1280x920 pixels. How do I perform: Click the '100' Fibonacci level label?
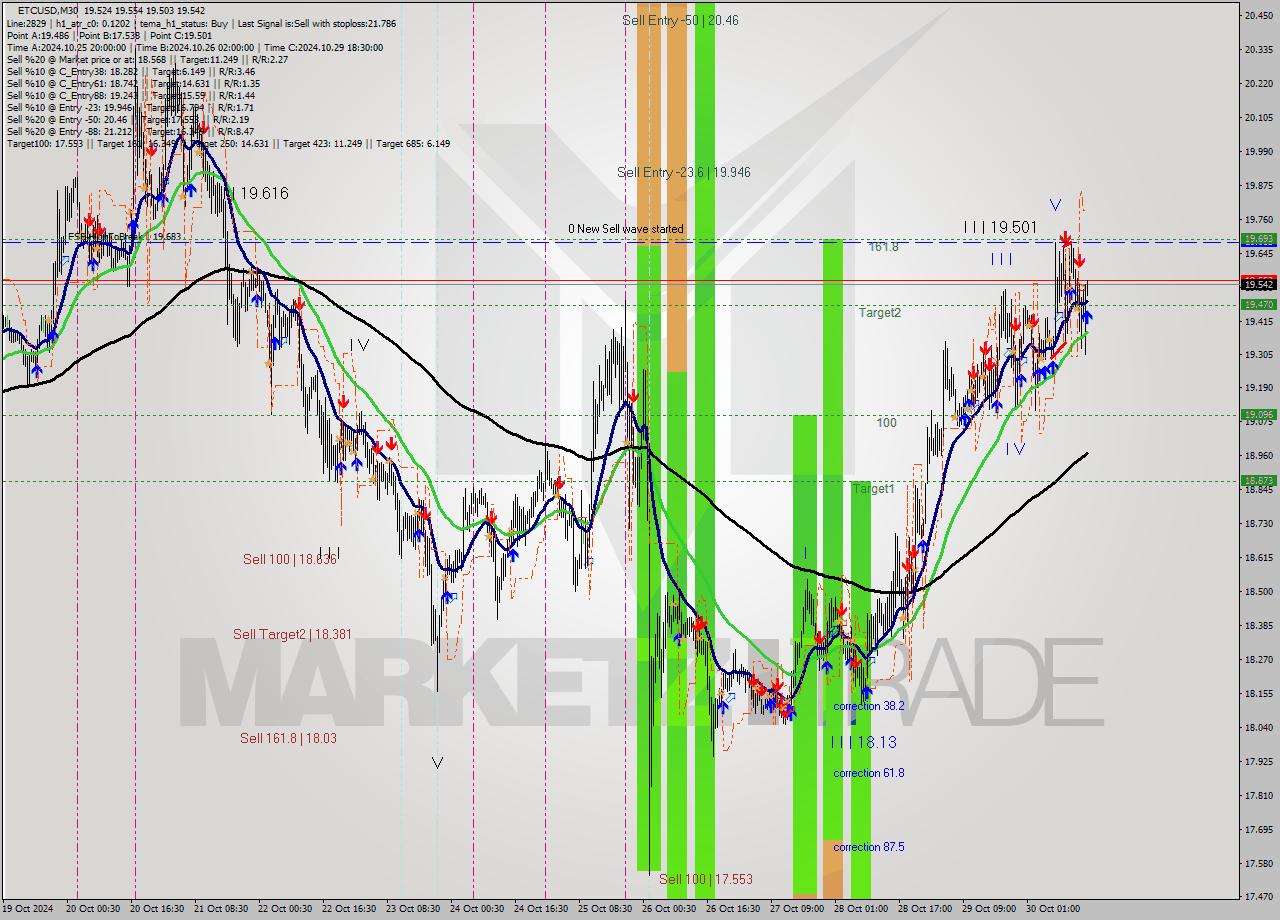886,423
